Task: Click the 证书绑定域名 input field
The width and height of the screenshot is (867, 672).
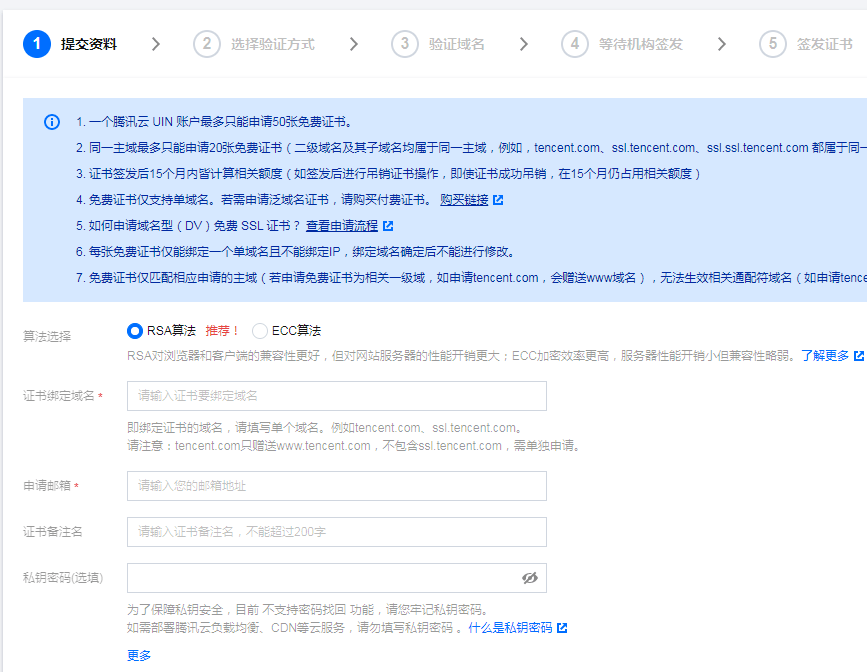Action: point(336,396)
